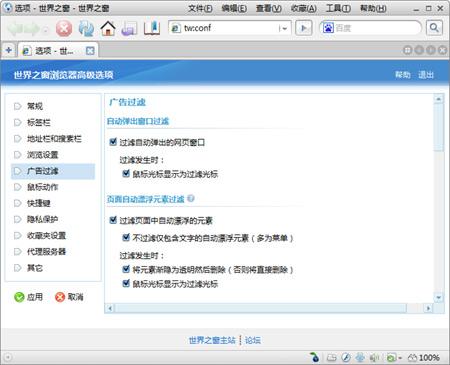Open the 代理服务器 options category
Screen dimensions: 450x365
[x=46, y=251]
